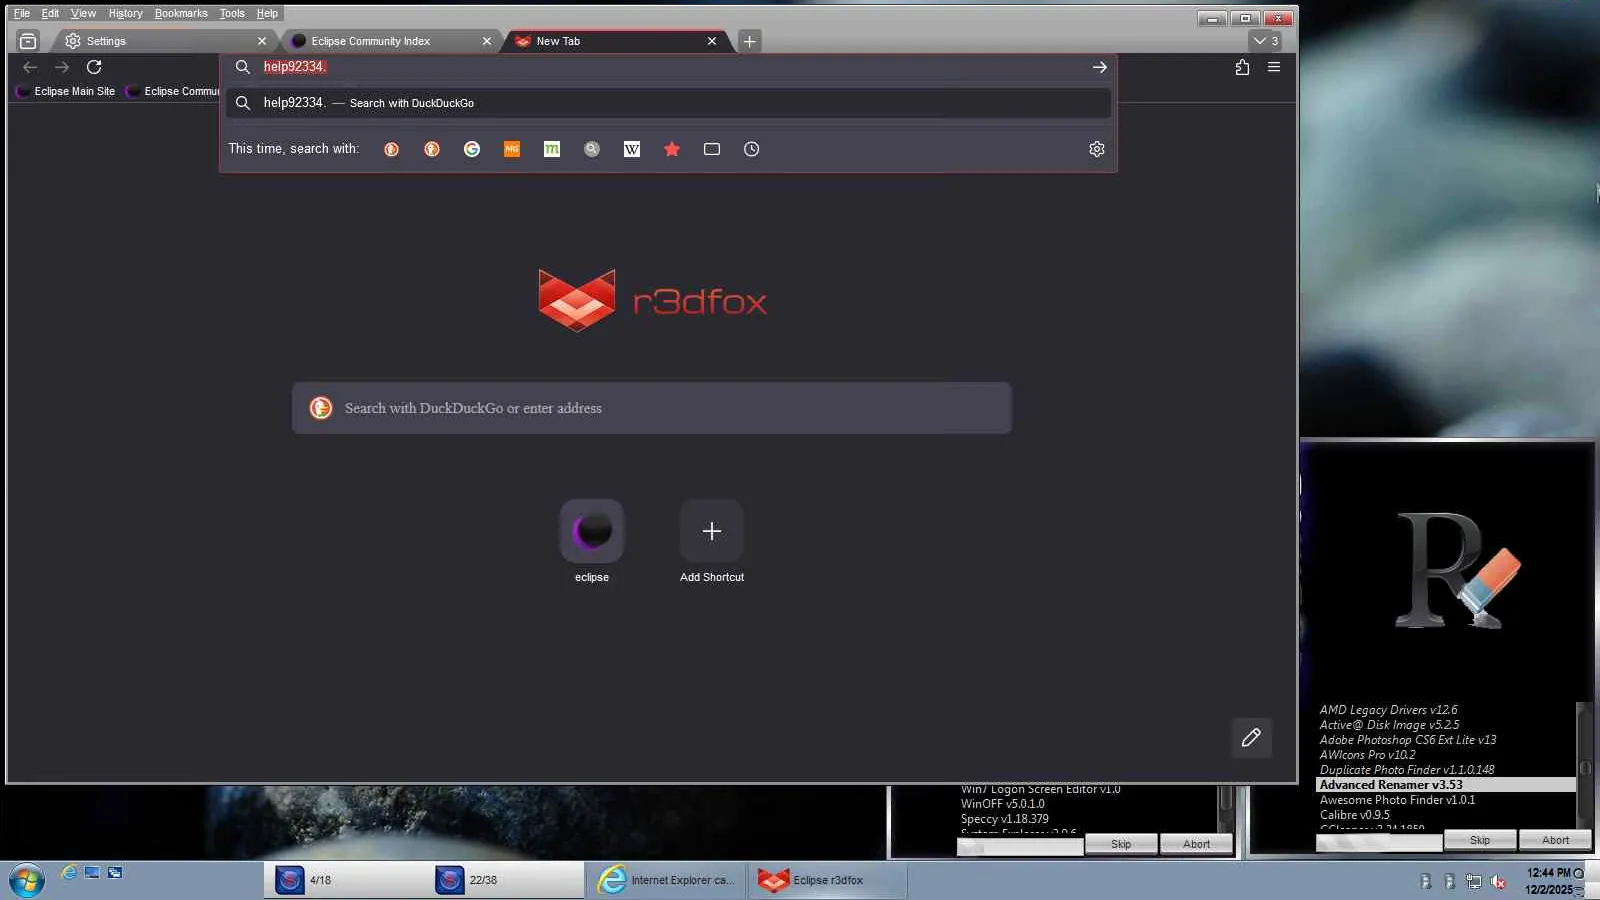Go back with the back arrow

(x=30, y=67)
